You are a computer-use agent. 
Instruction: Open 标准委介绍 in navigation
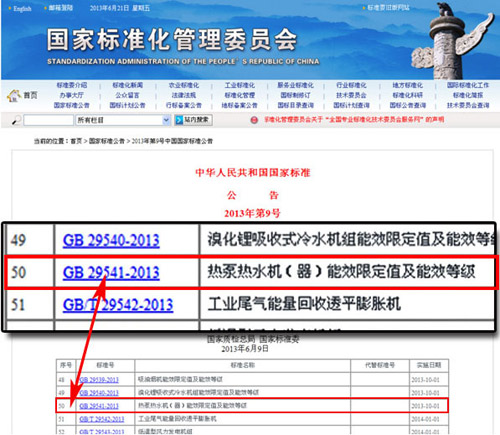[72, 85]
